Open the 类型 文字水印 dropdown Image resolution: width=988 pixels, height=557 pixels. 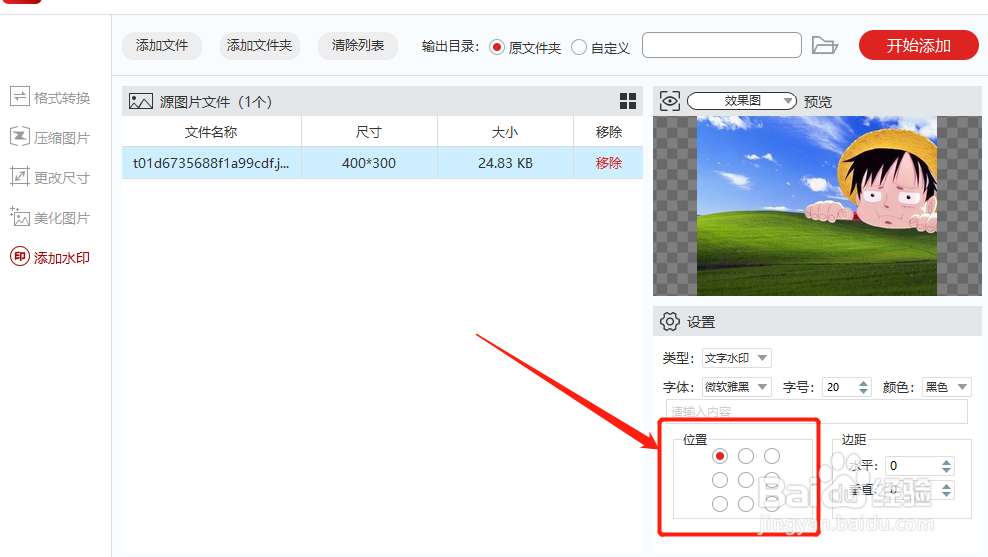pyautogui.click(x=737, y=358)
